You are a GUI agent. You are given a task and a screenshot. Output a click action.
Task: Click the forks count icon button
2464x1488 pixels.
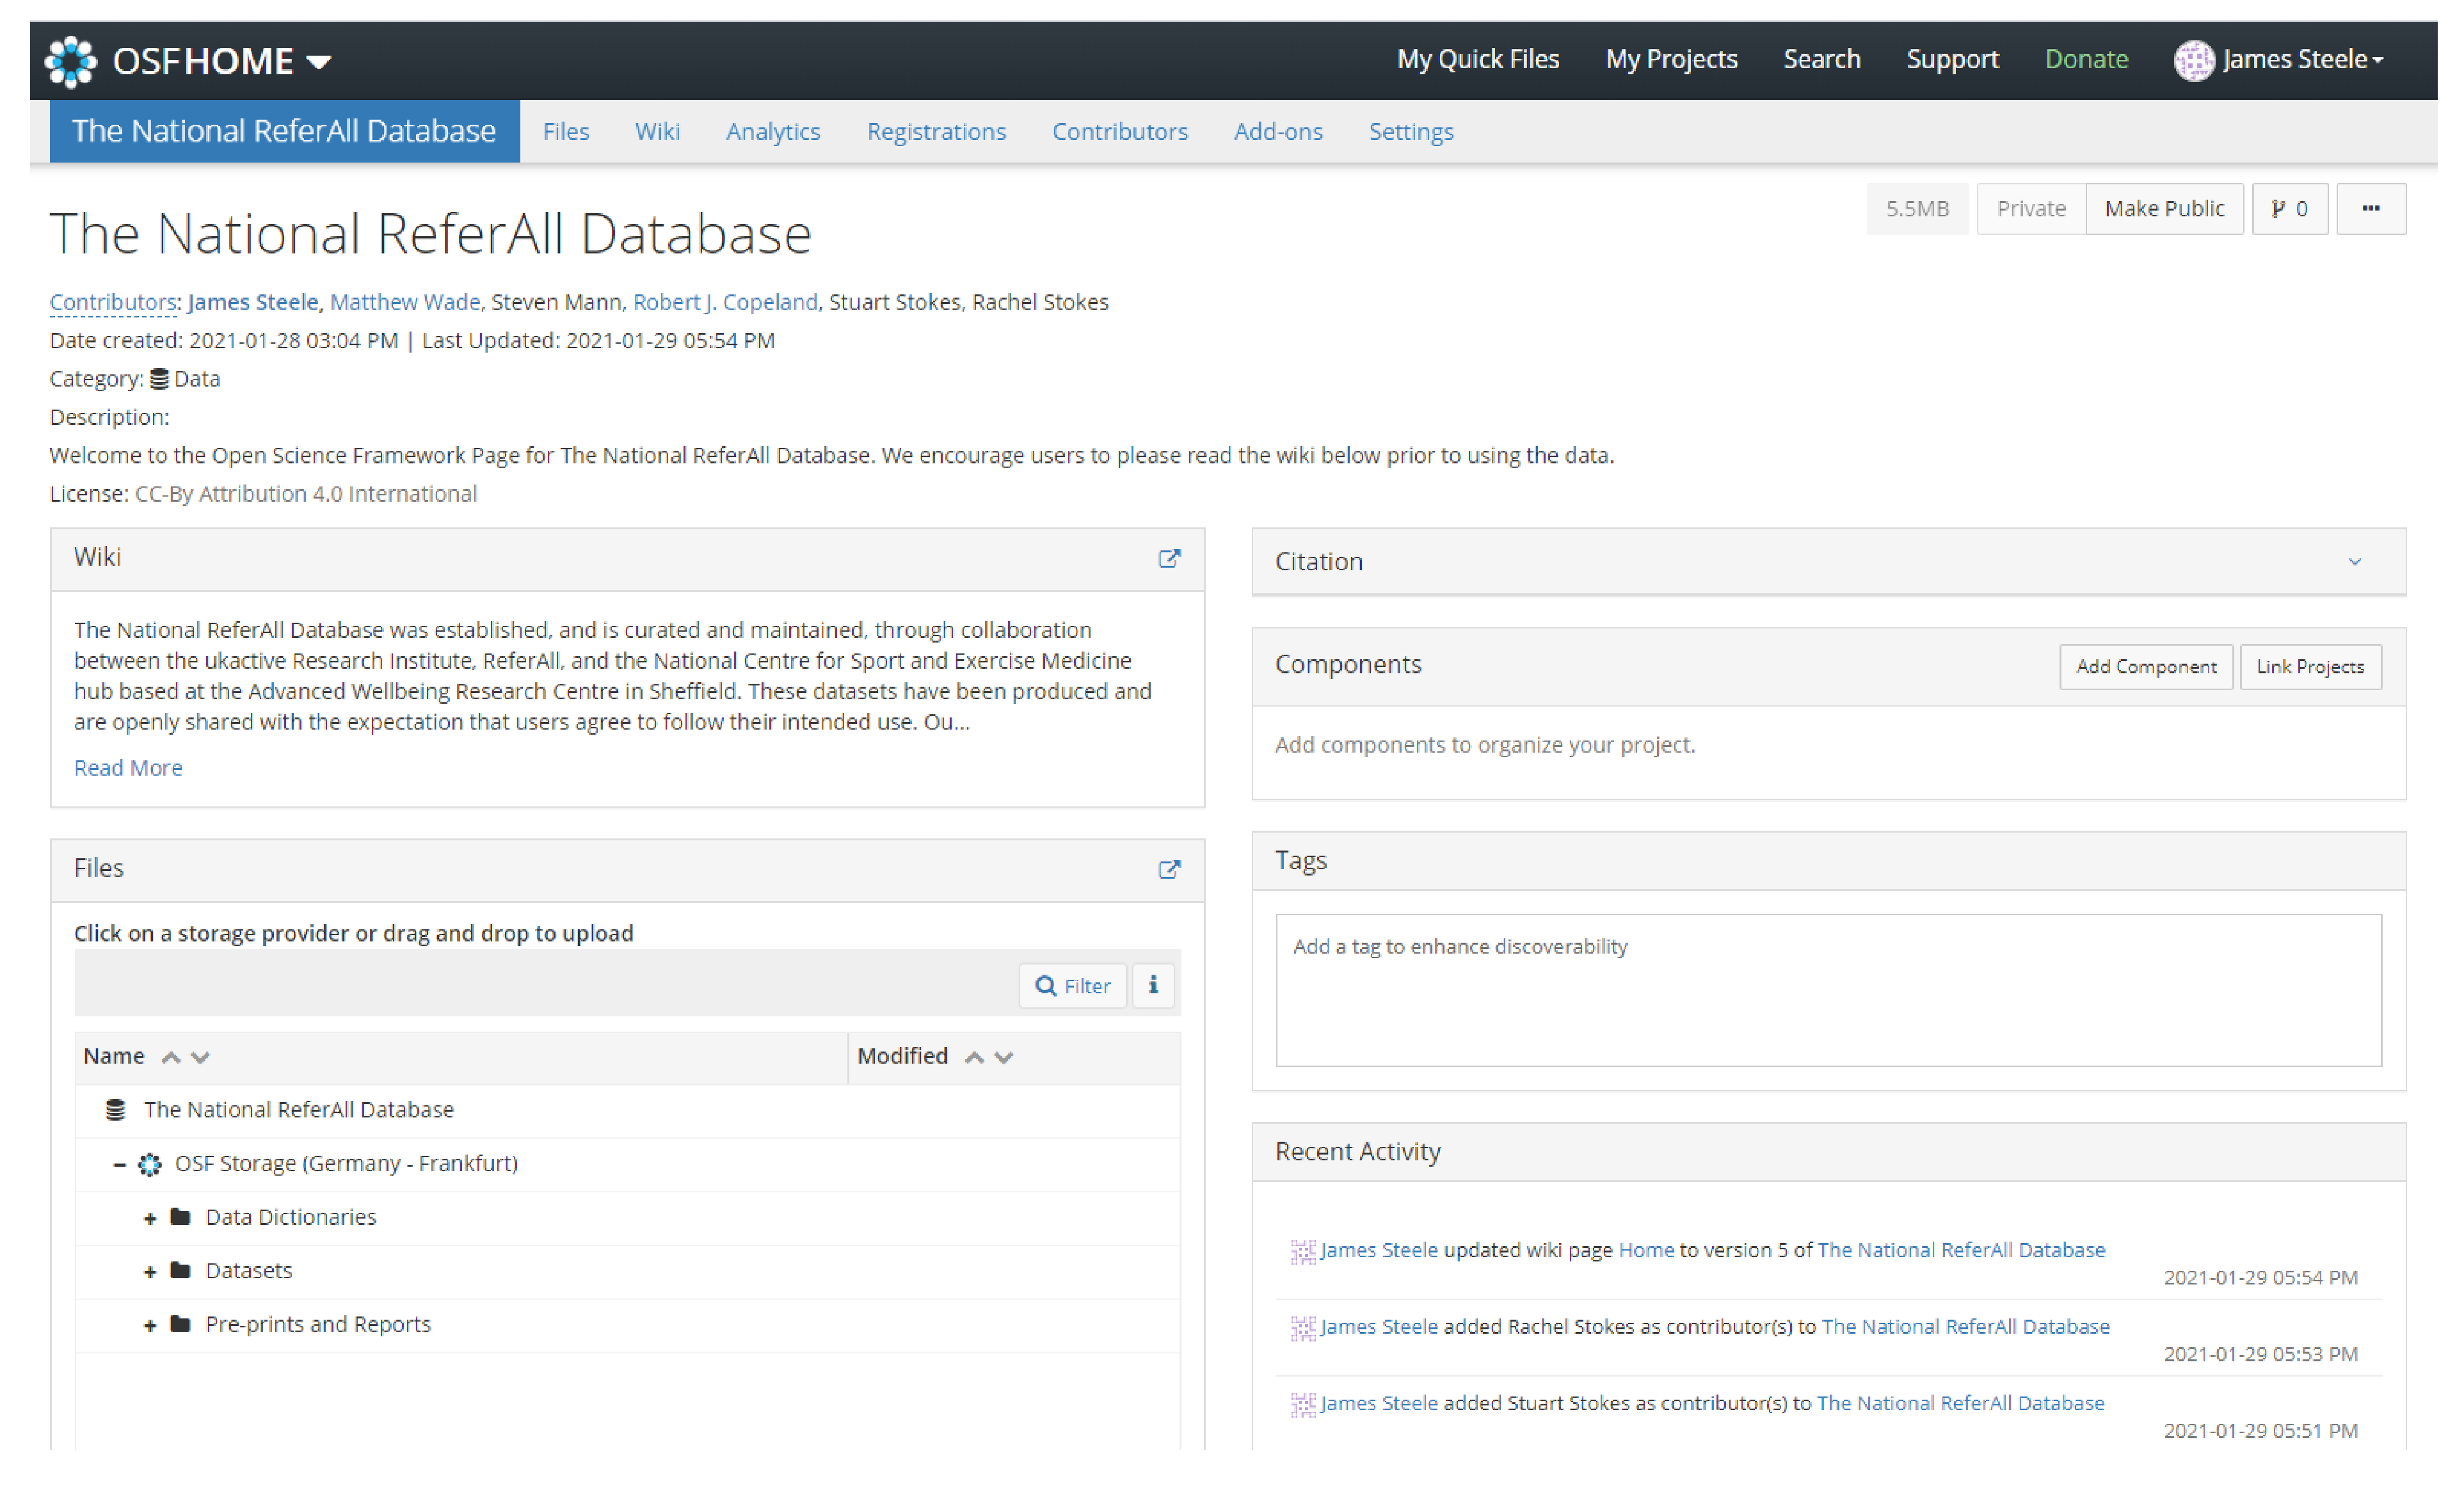[x=2289, y=209]
